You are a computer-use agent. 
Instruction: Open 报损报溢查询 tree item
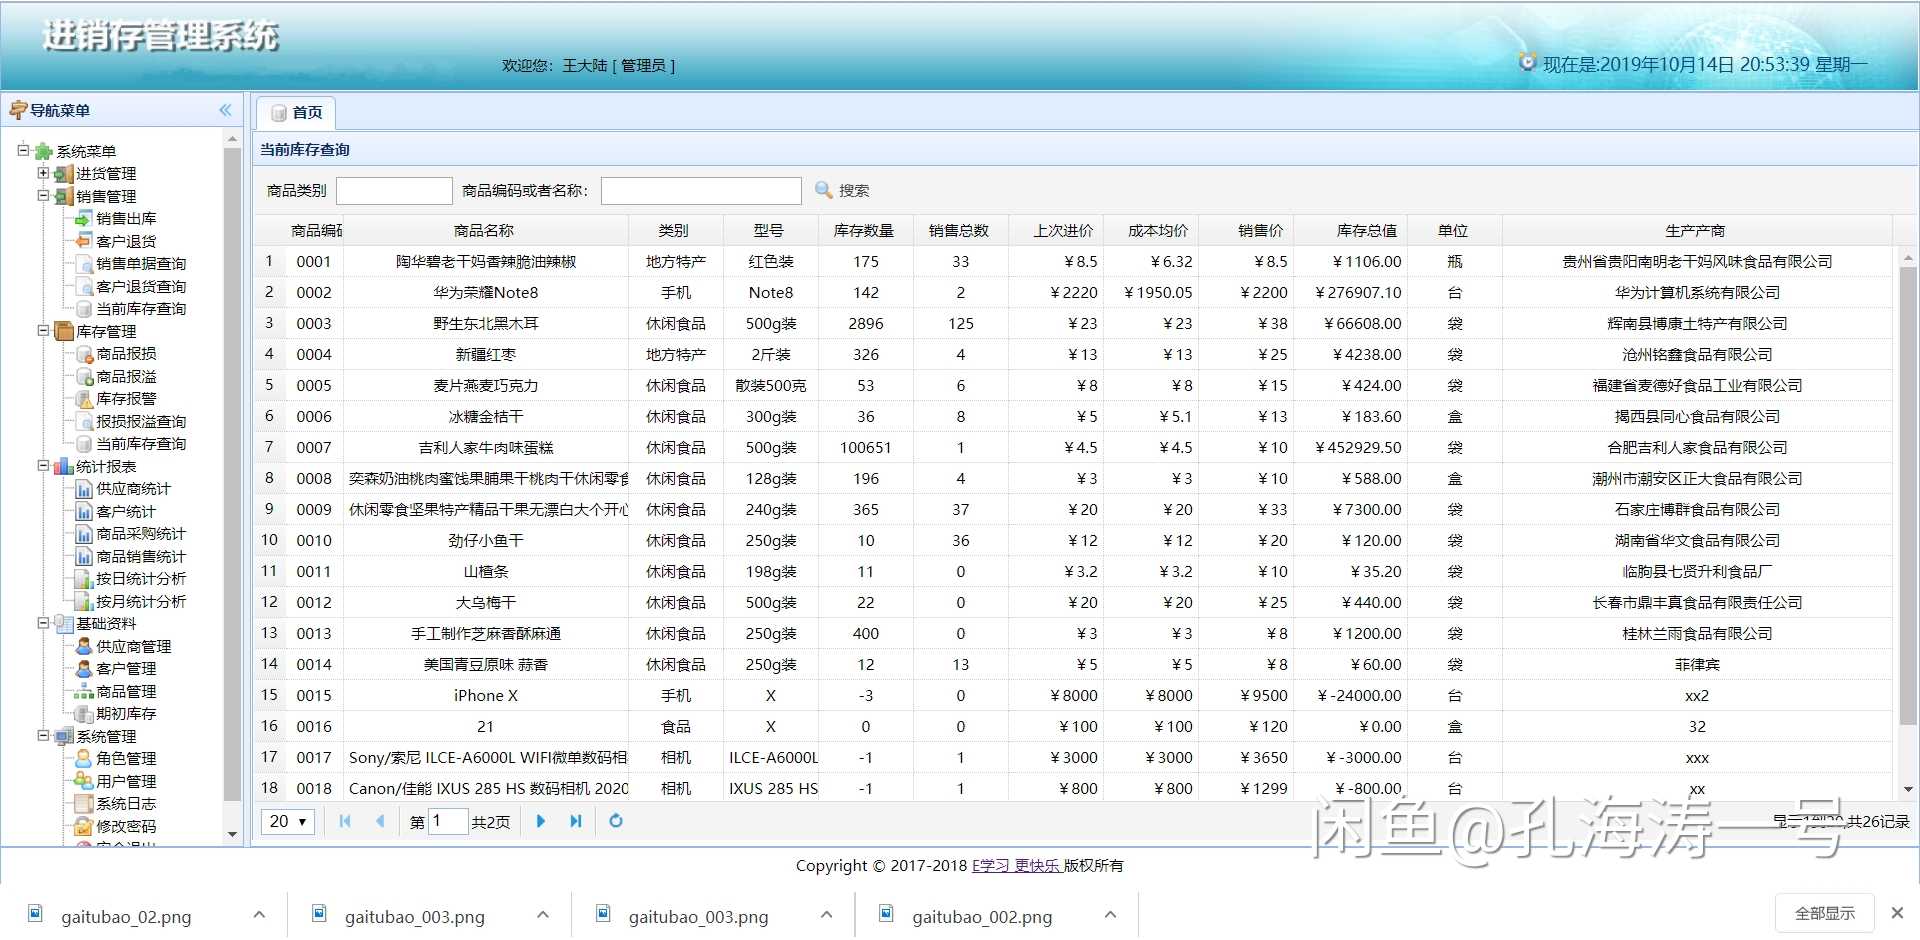pyautogui.click(x=141, y=421)
